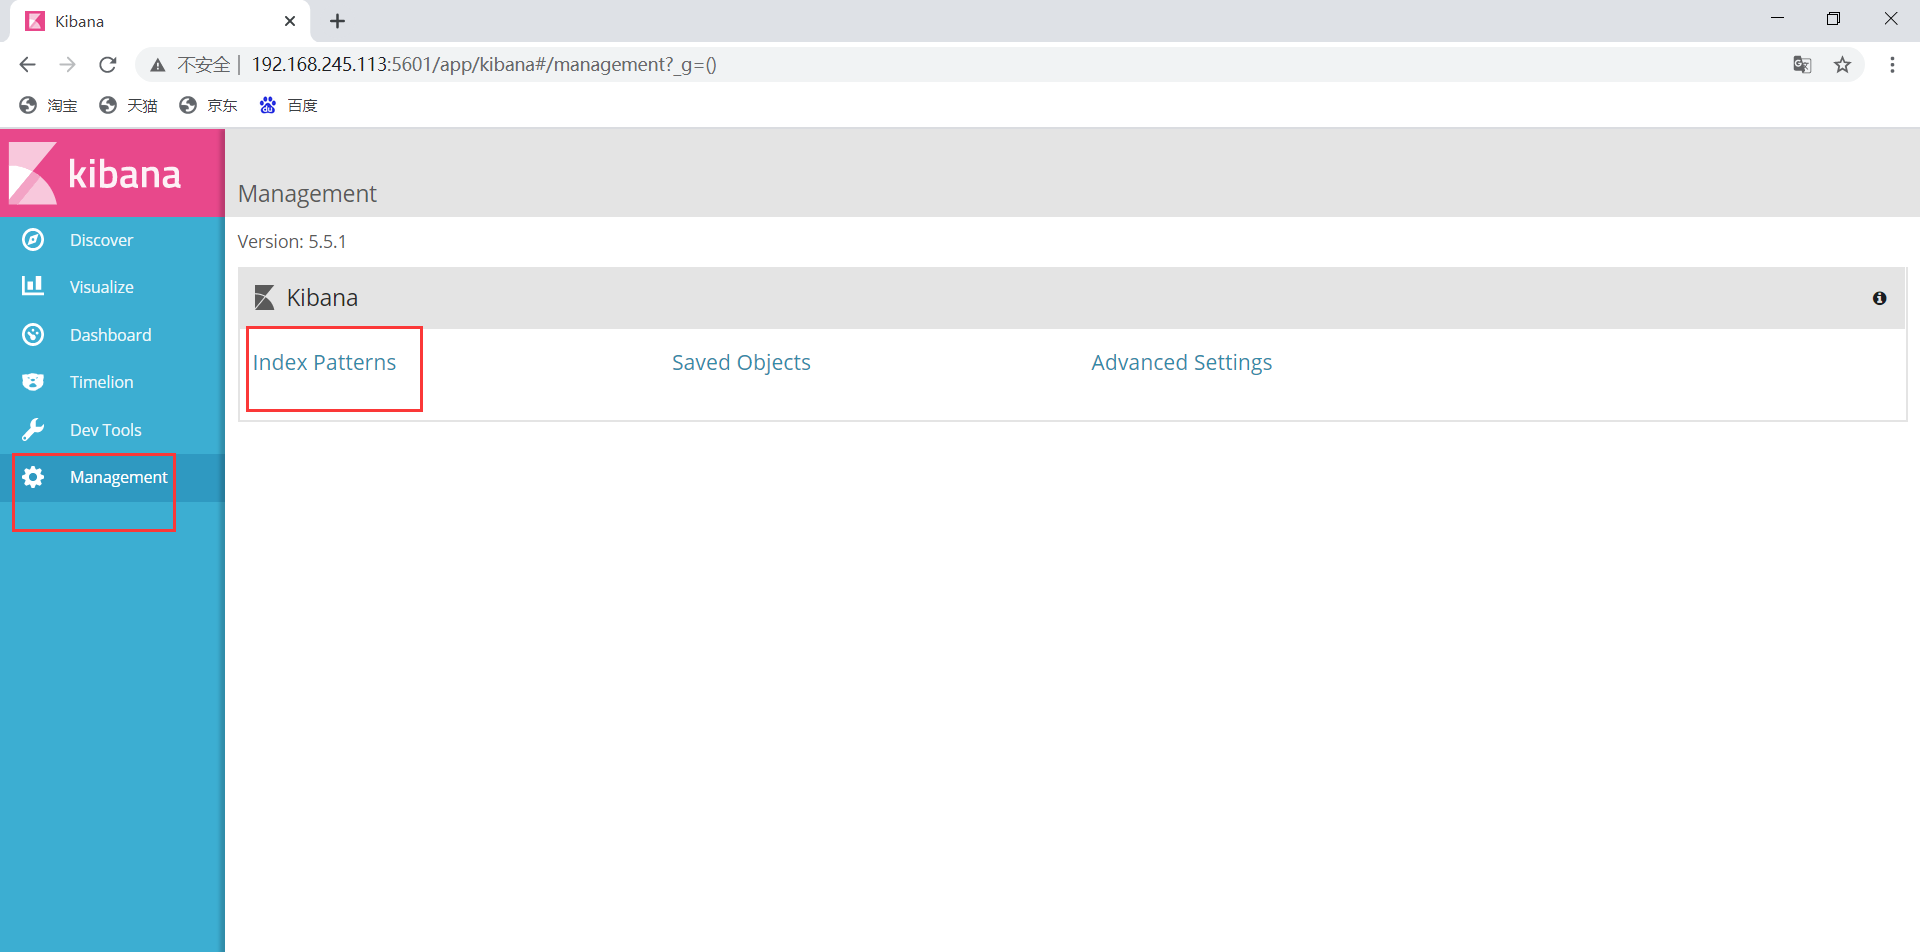Select Timelion in the sidebar
Image resolution: width=1920 pixels, height=952 pixels.
tap(112, 382)
